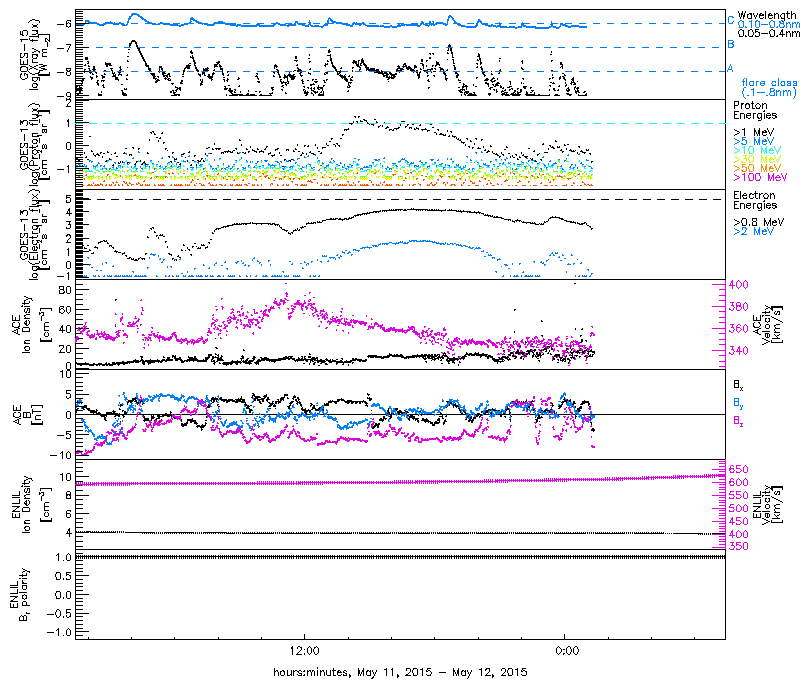Click the '350' ENLIL velocity tick label
The height and width of the screenshot is (680, 800).
coord(738,546)
